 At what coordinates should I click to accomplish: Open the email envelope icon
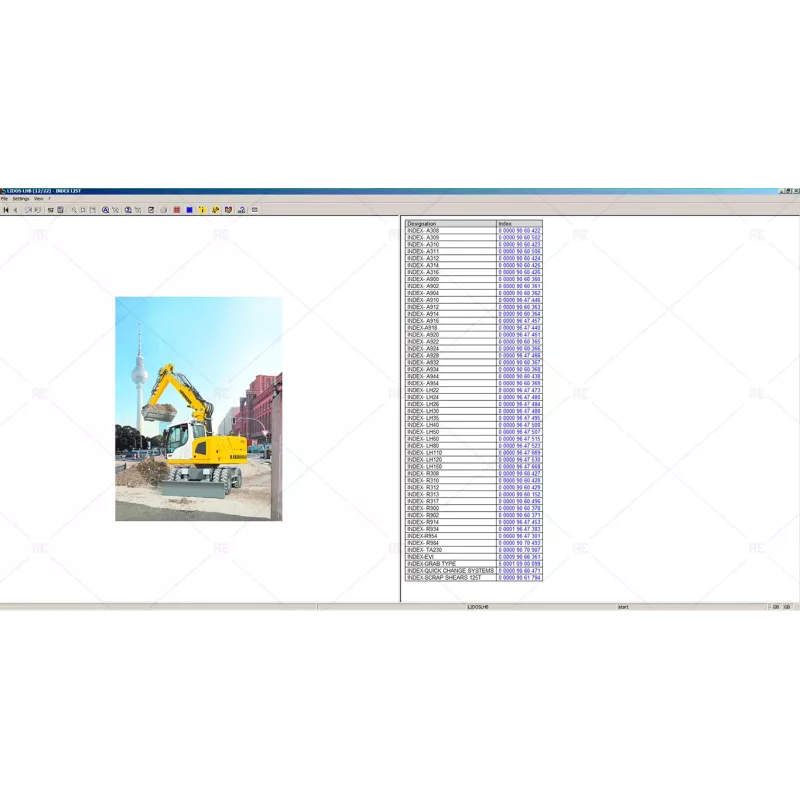coord(254,210)
